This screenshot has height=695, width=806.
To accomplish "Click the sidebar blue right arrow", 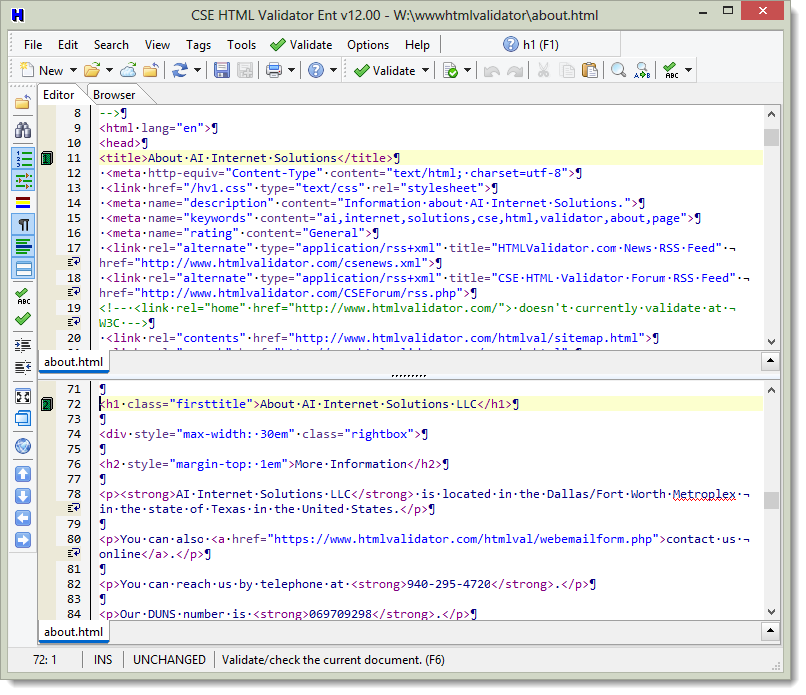I will click(23, 540).
